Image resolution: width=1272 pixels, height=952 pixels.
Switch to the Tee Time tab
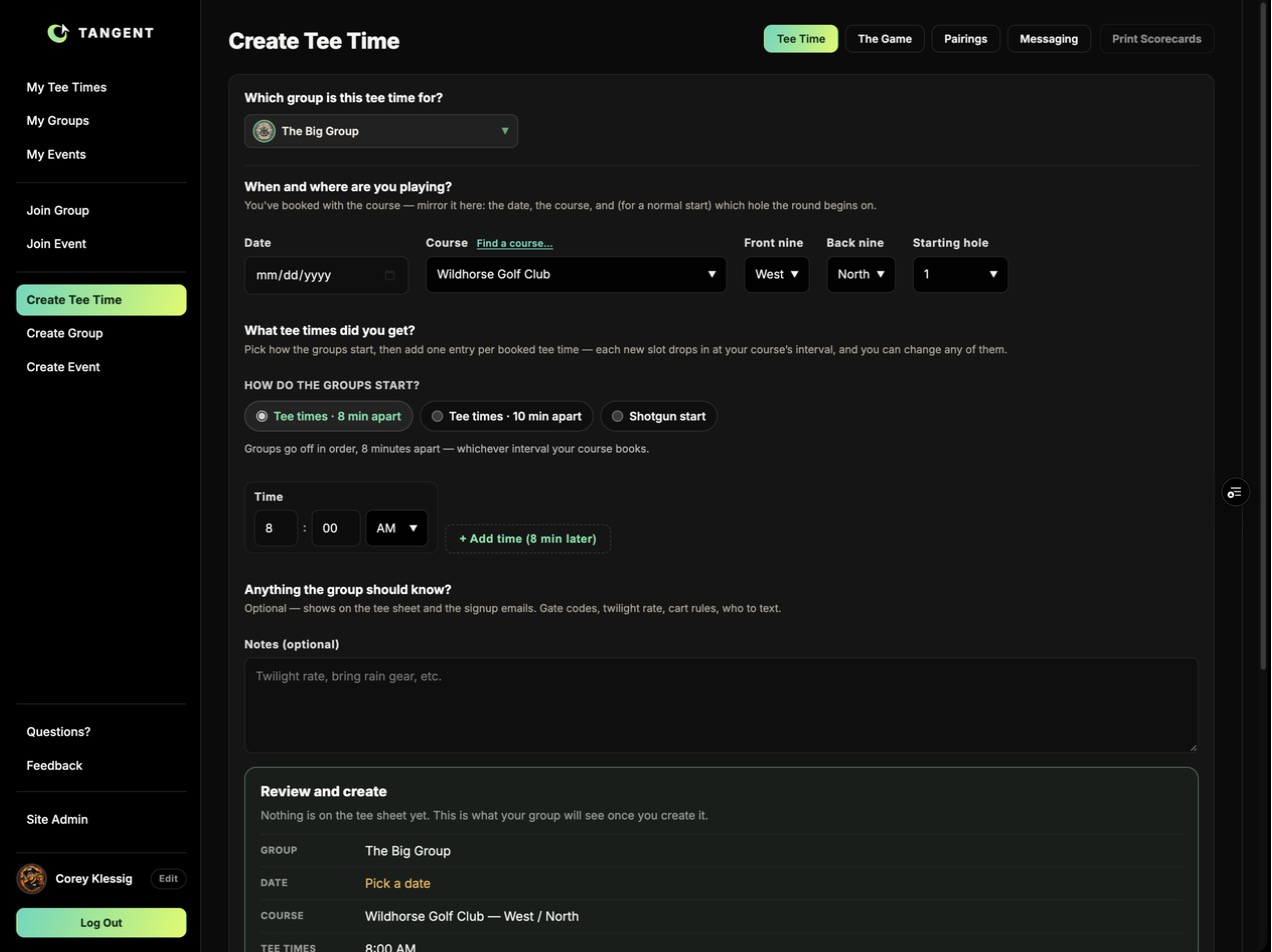tap(801, 39)
